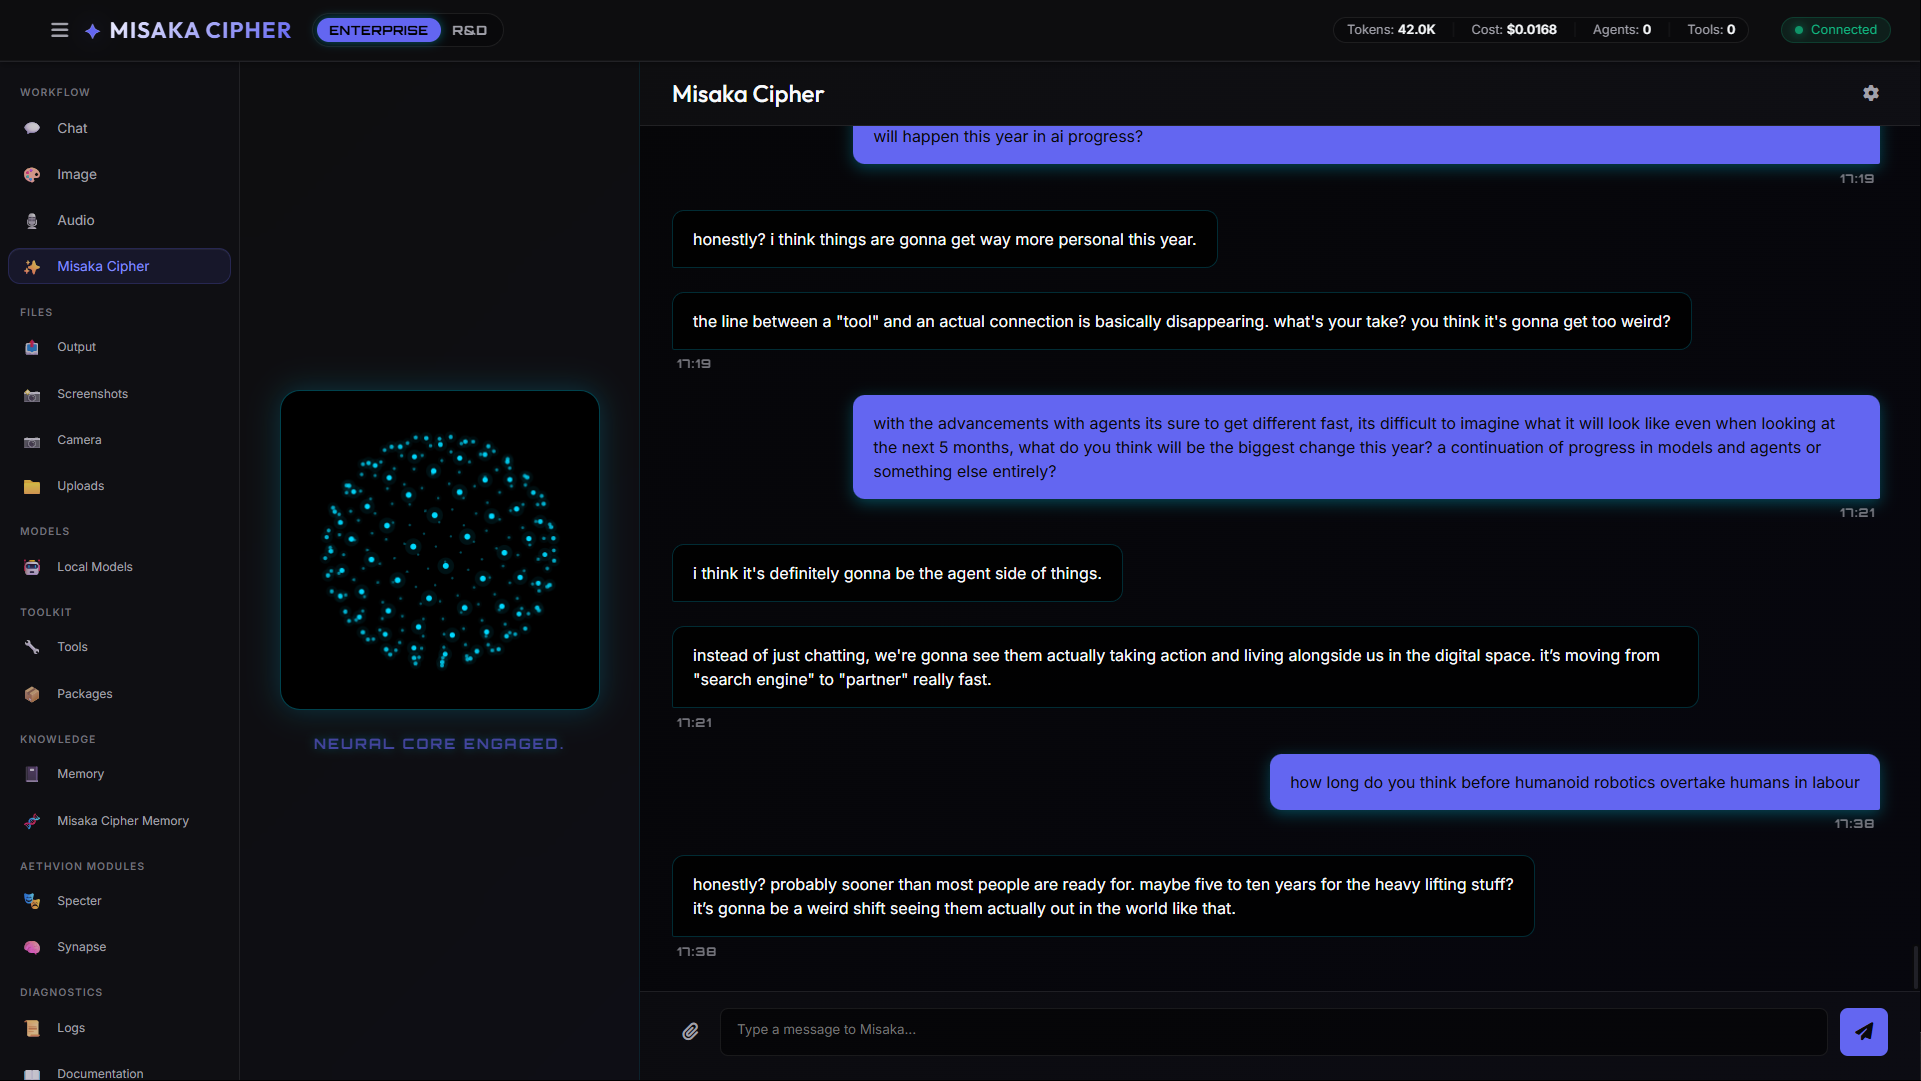
Task: Toggle the Connected status
Action: click(1835, 30)
